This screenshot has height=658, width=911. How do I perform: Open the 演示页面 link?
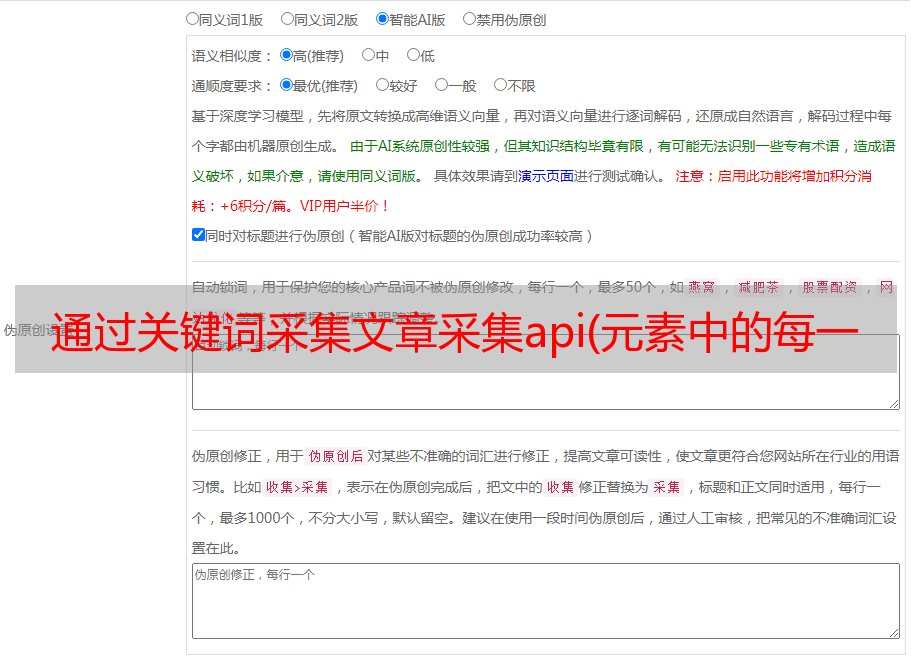[x=546, y=176]
